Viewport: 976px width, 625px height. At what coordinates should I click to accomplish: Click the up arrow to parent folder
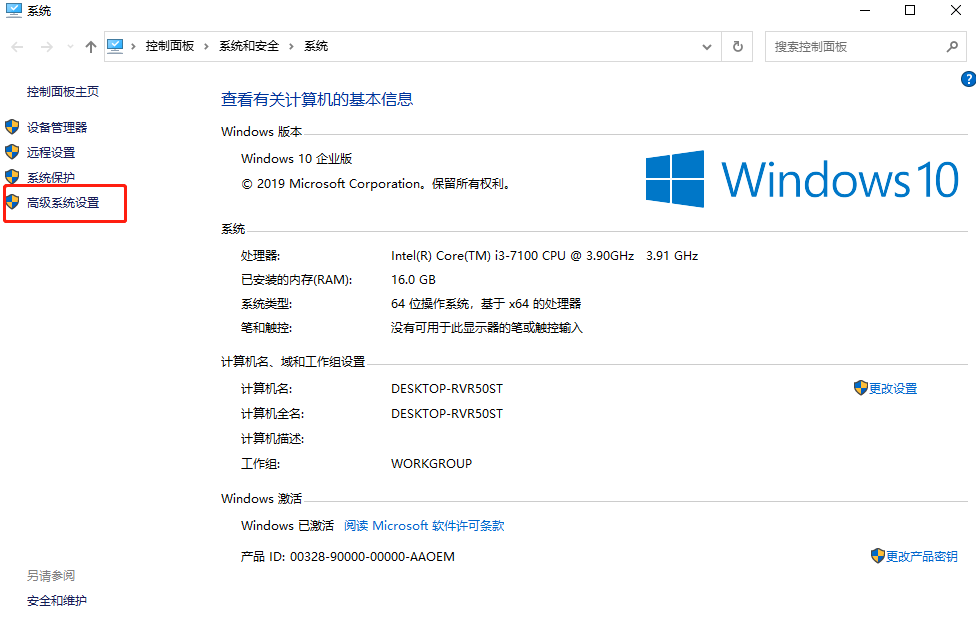tap(91, 47)
